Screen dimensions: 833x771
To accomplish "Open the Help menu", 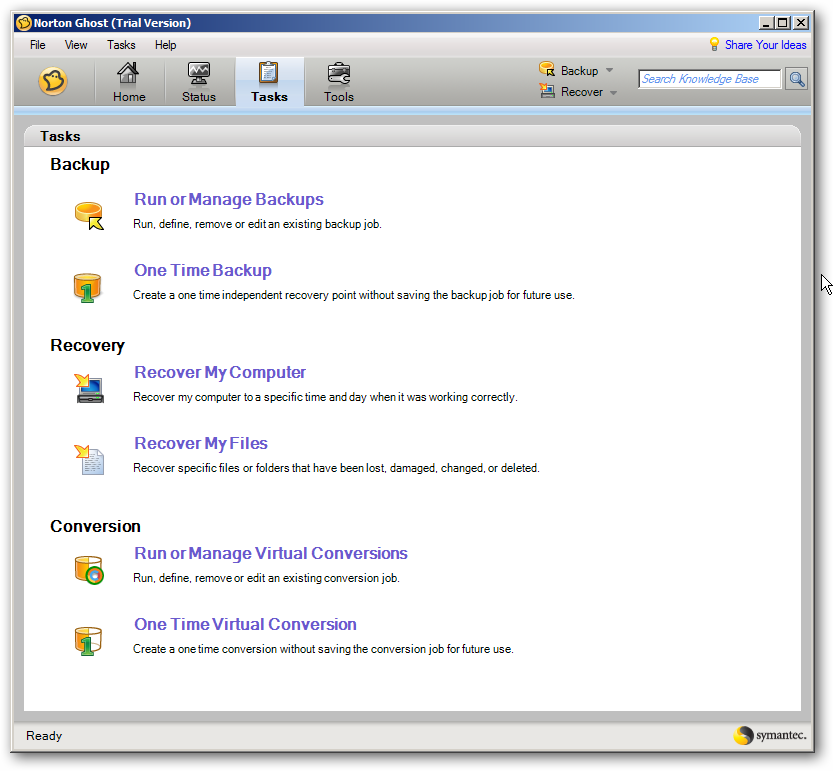I will (165, 45).
